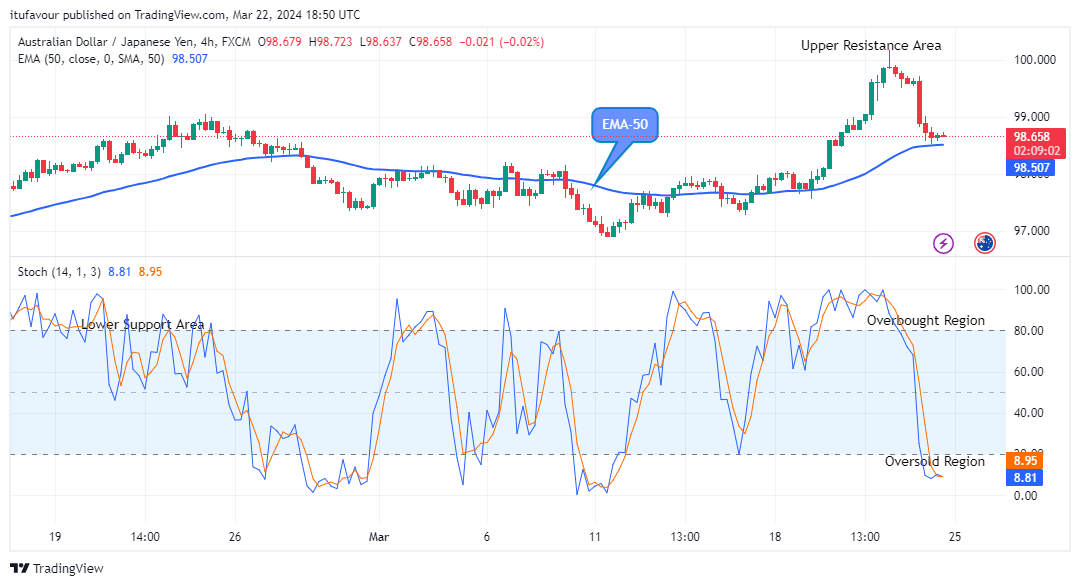
Task: Click the Australian flag economic event icon
Action: 984,243
